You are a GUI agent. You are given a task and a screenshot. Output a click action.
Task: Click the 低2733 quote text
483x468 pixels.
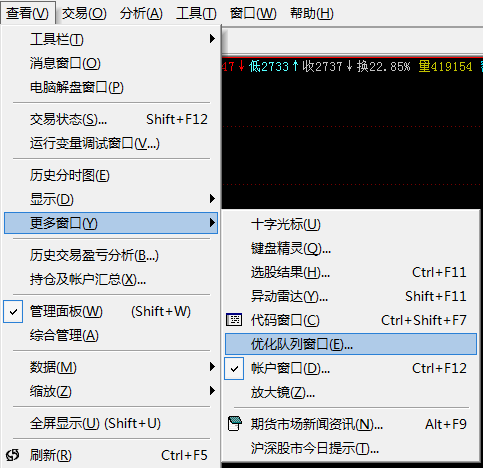coord(269,67)
